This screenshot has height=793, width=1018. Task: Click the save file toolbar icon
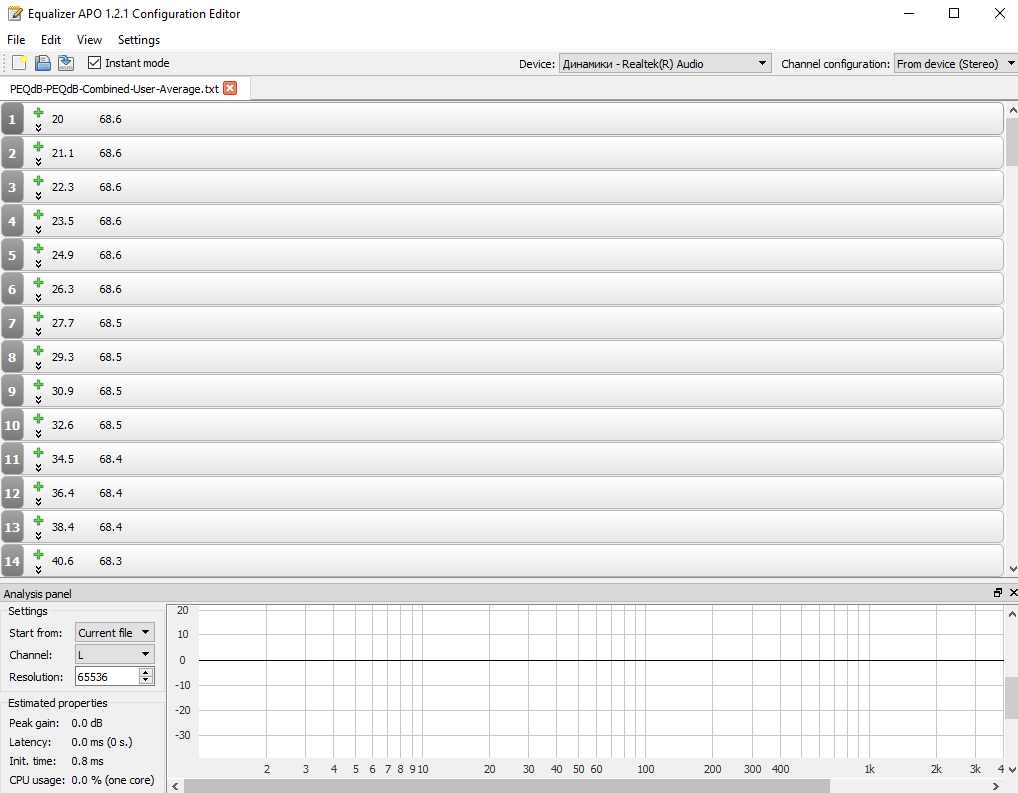pos(43,63)
